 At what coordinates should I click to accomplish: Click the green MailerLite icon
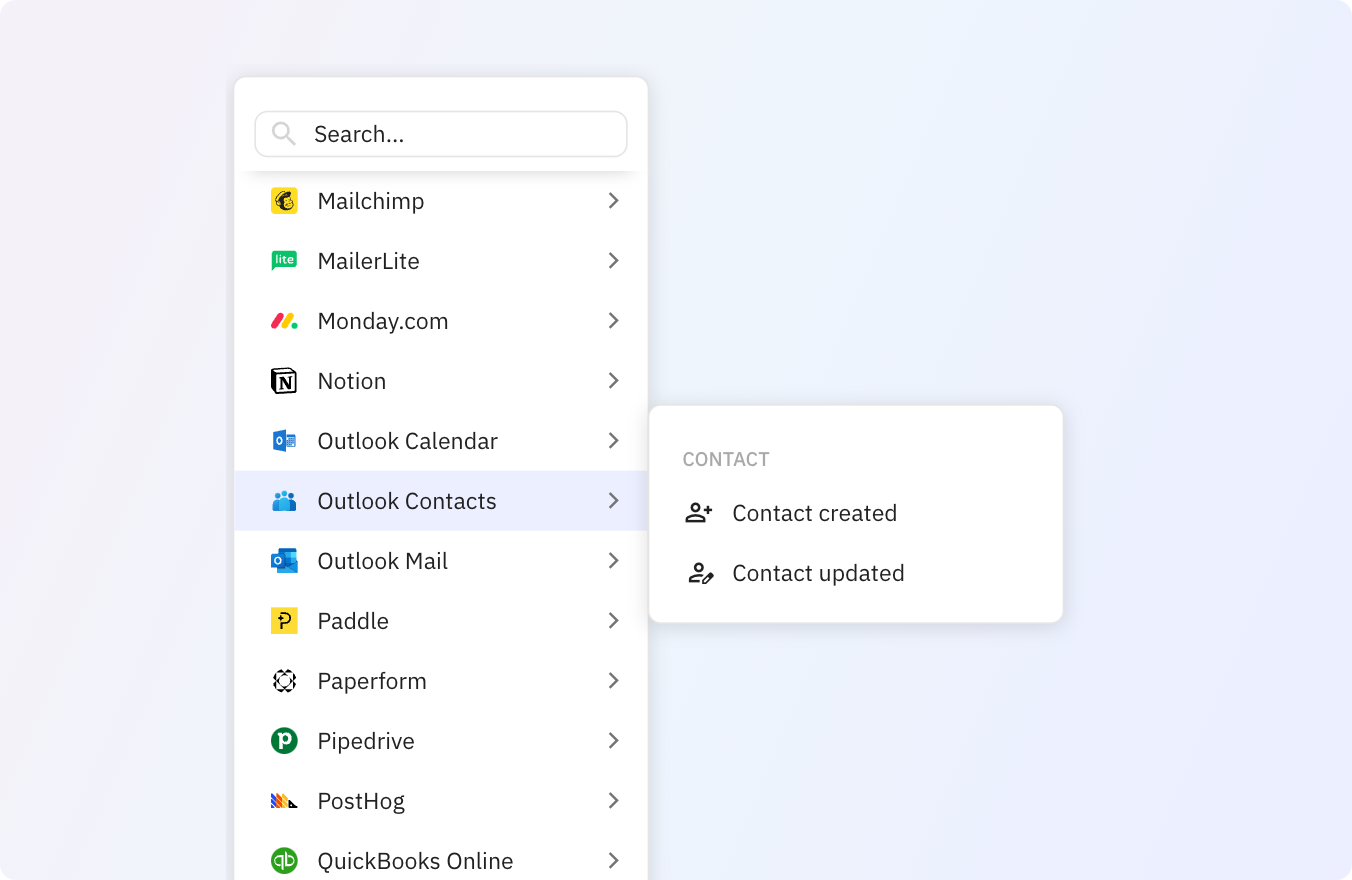point(284,261)
